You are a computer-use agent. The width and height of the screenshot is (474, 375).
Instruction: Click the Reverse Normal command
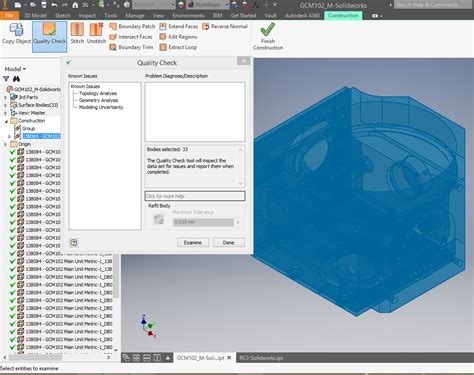tap(225, 26)
